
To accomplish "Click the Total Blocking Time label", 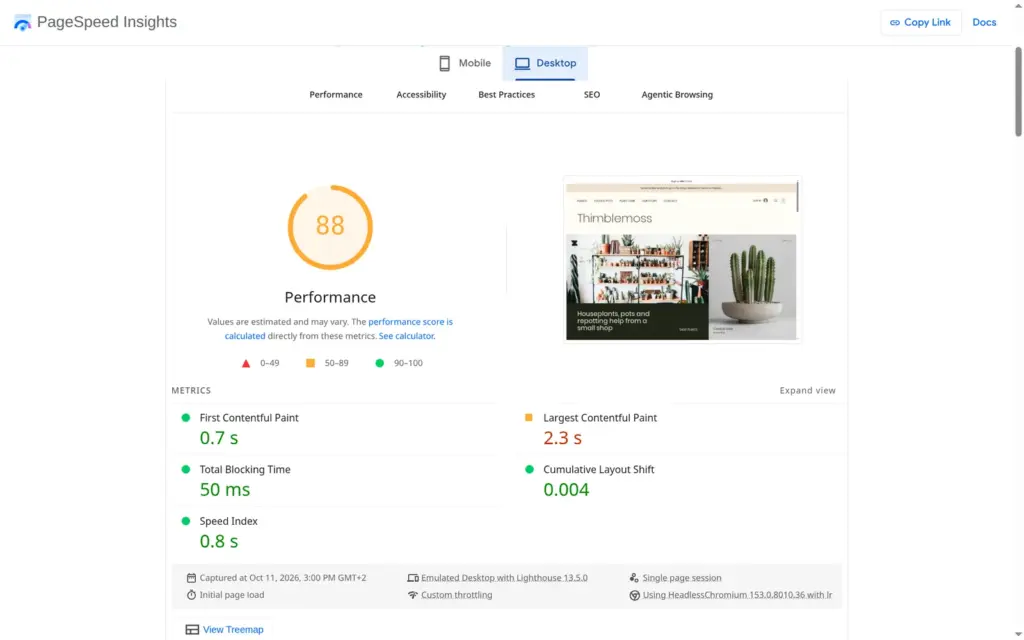I will (x=245, y=470).
